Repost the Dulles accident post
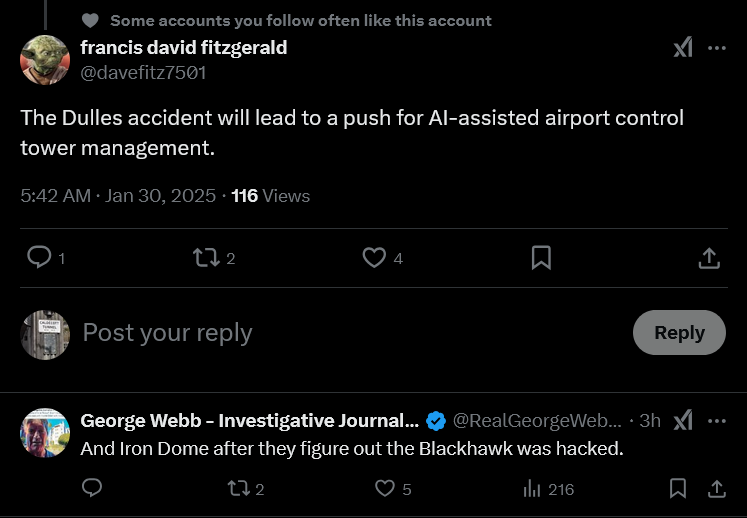This screenshot has height=518, width=747. click(206, 258)
